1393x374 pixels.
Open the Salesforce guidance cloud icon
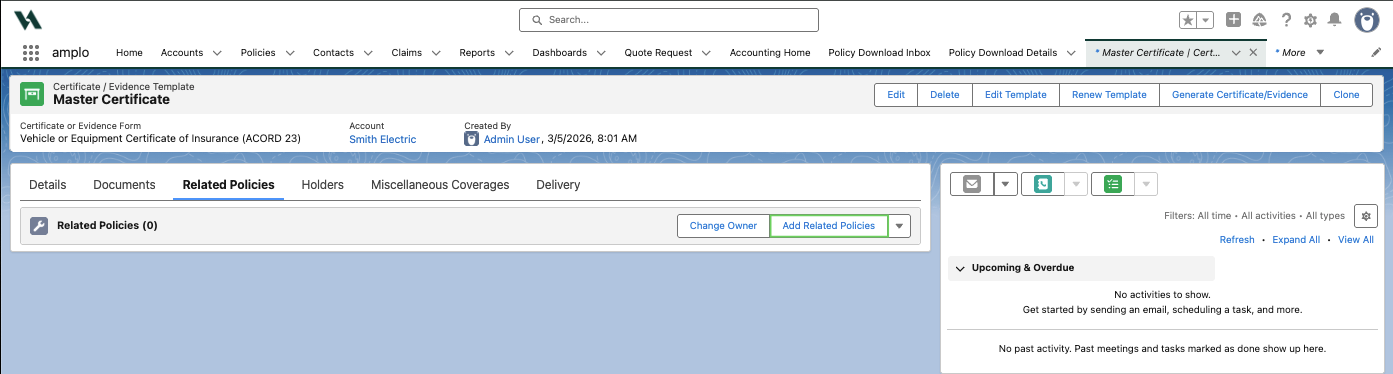pyautogui.click(x=1260, y=20)
